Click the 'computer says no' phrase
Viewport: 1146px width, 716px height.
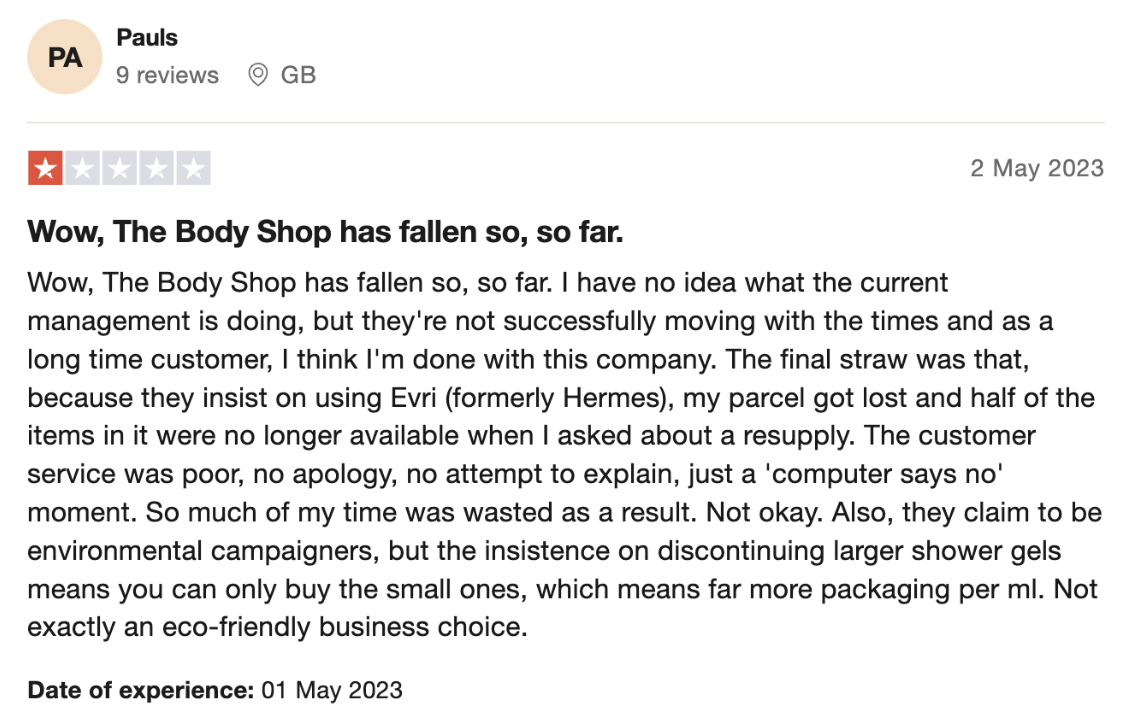[884, 474]
